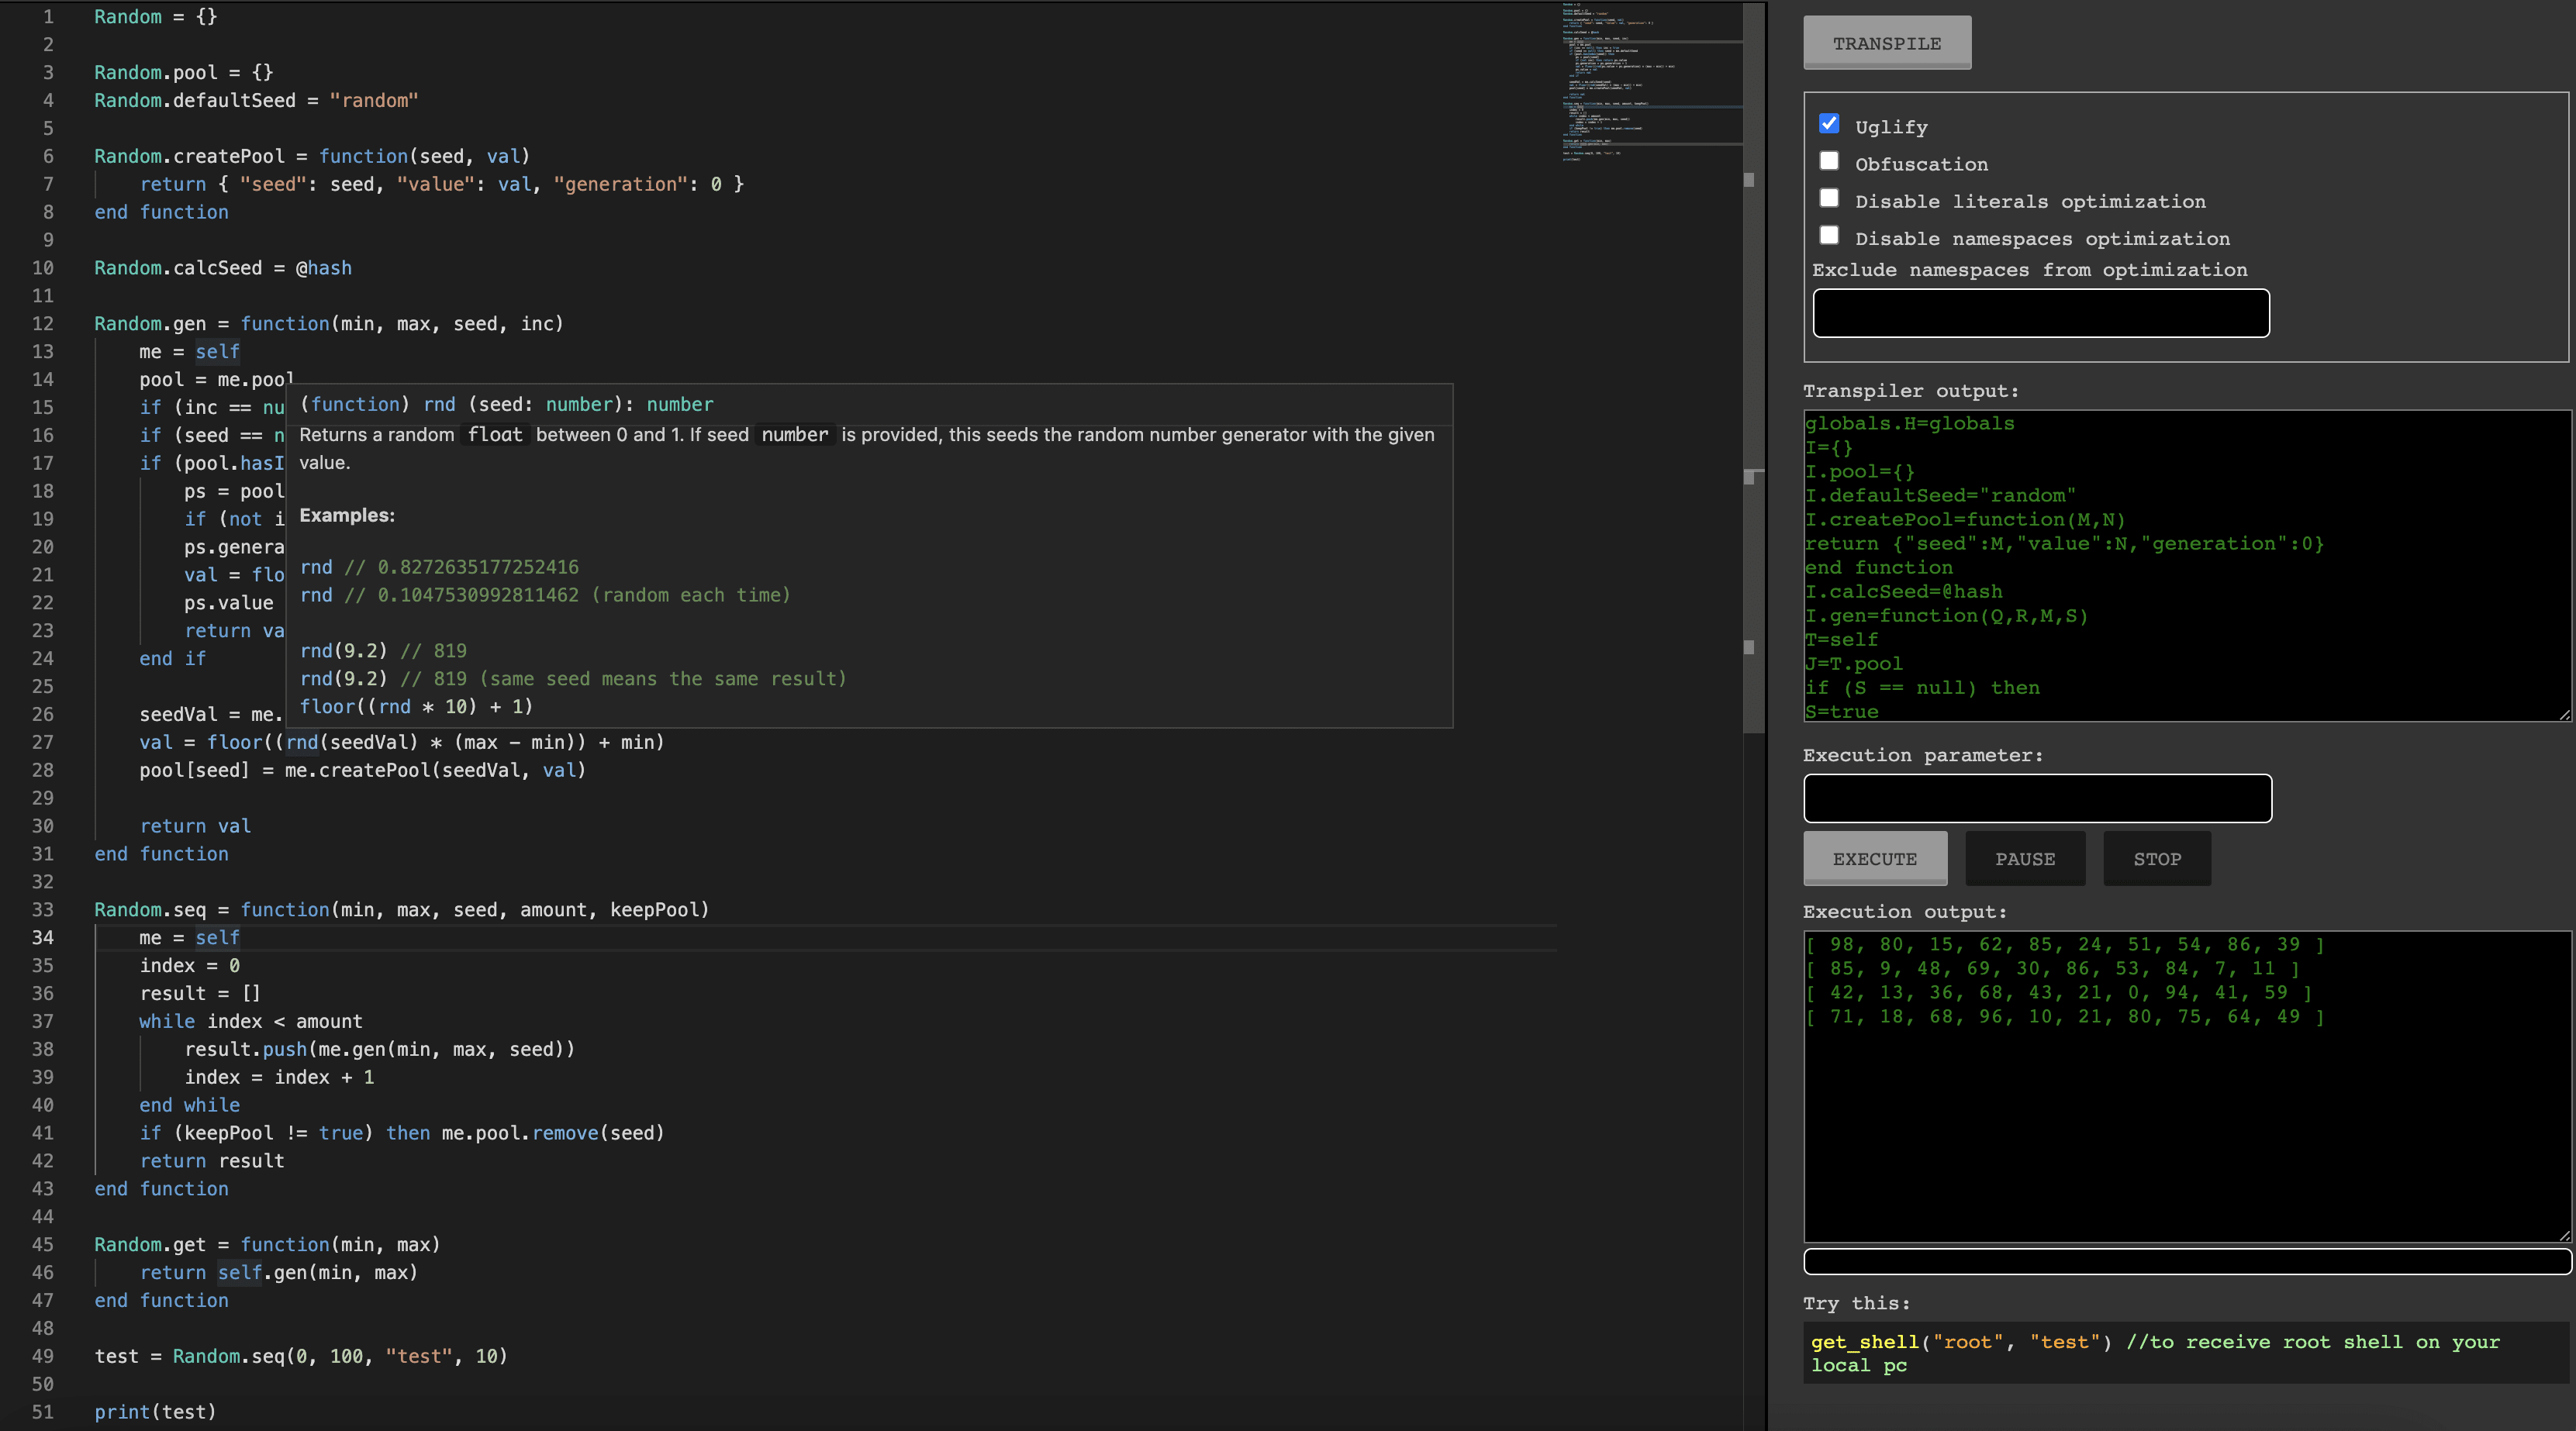Focus the Execution parameter field
Image resolution: width=2576 pixels, height=1431 pixels.
tap(2037, 798)
